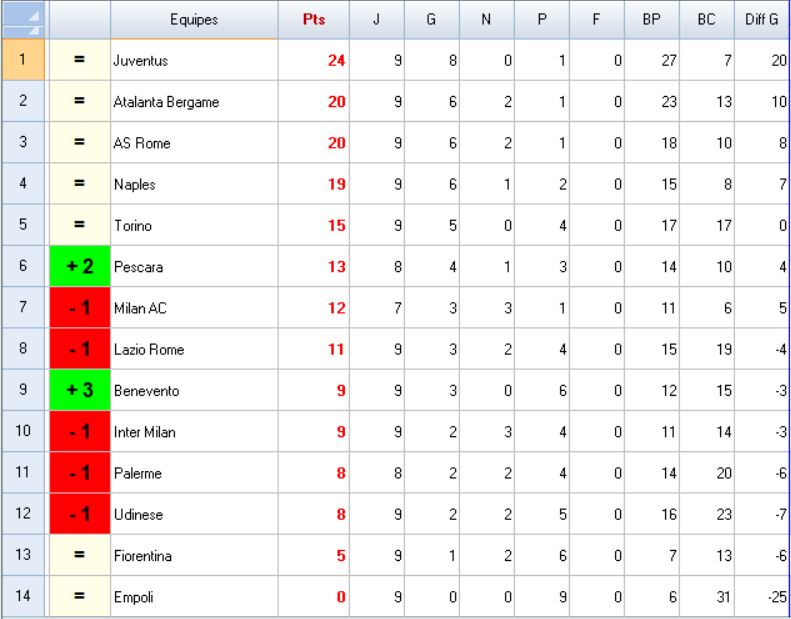Click the AS Rome team name cell

tap(193, 144)
